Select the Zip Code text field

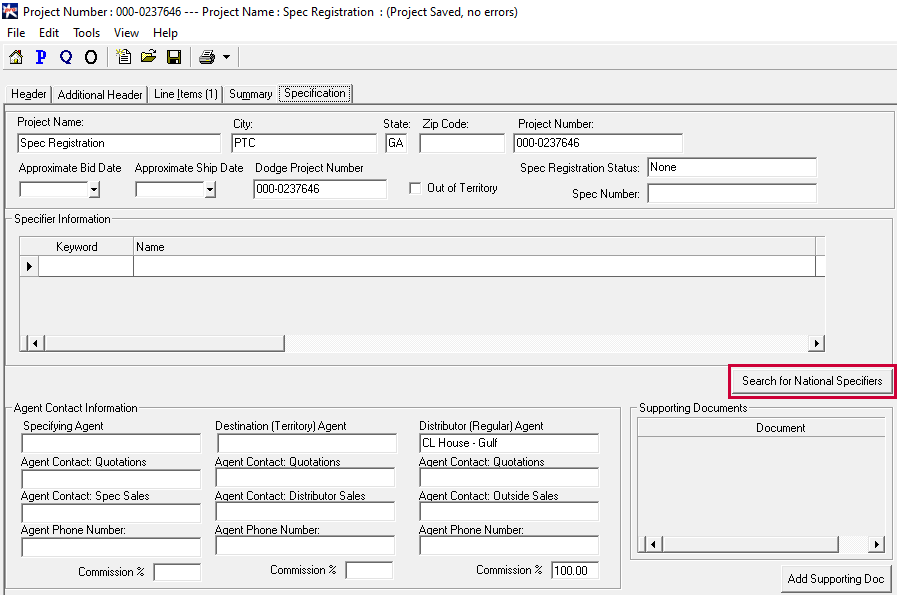point(461,143)
